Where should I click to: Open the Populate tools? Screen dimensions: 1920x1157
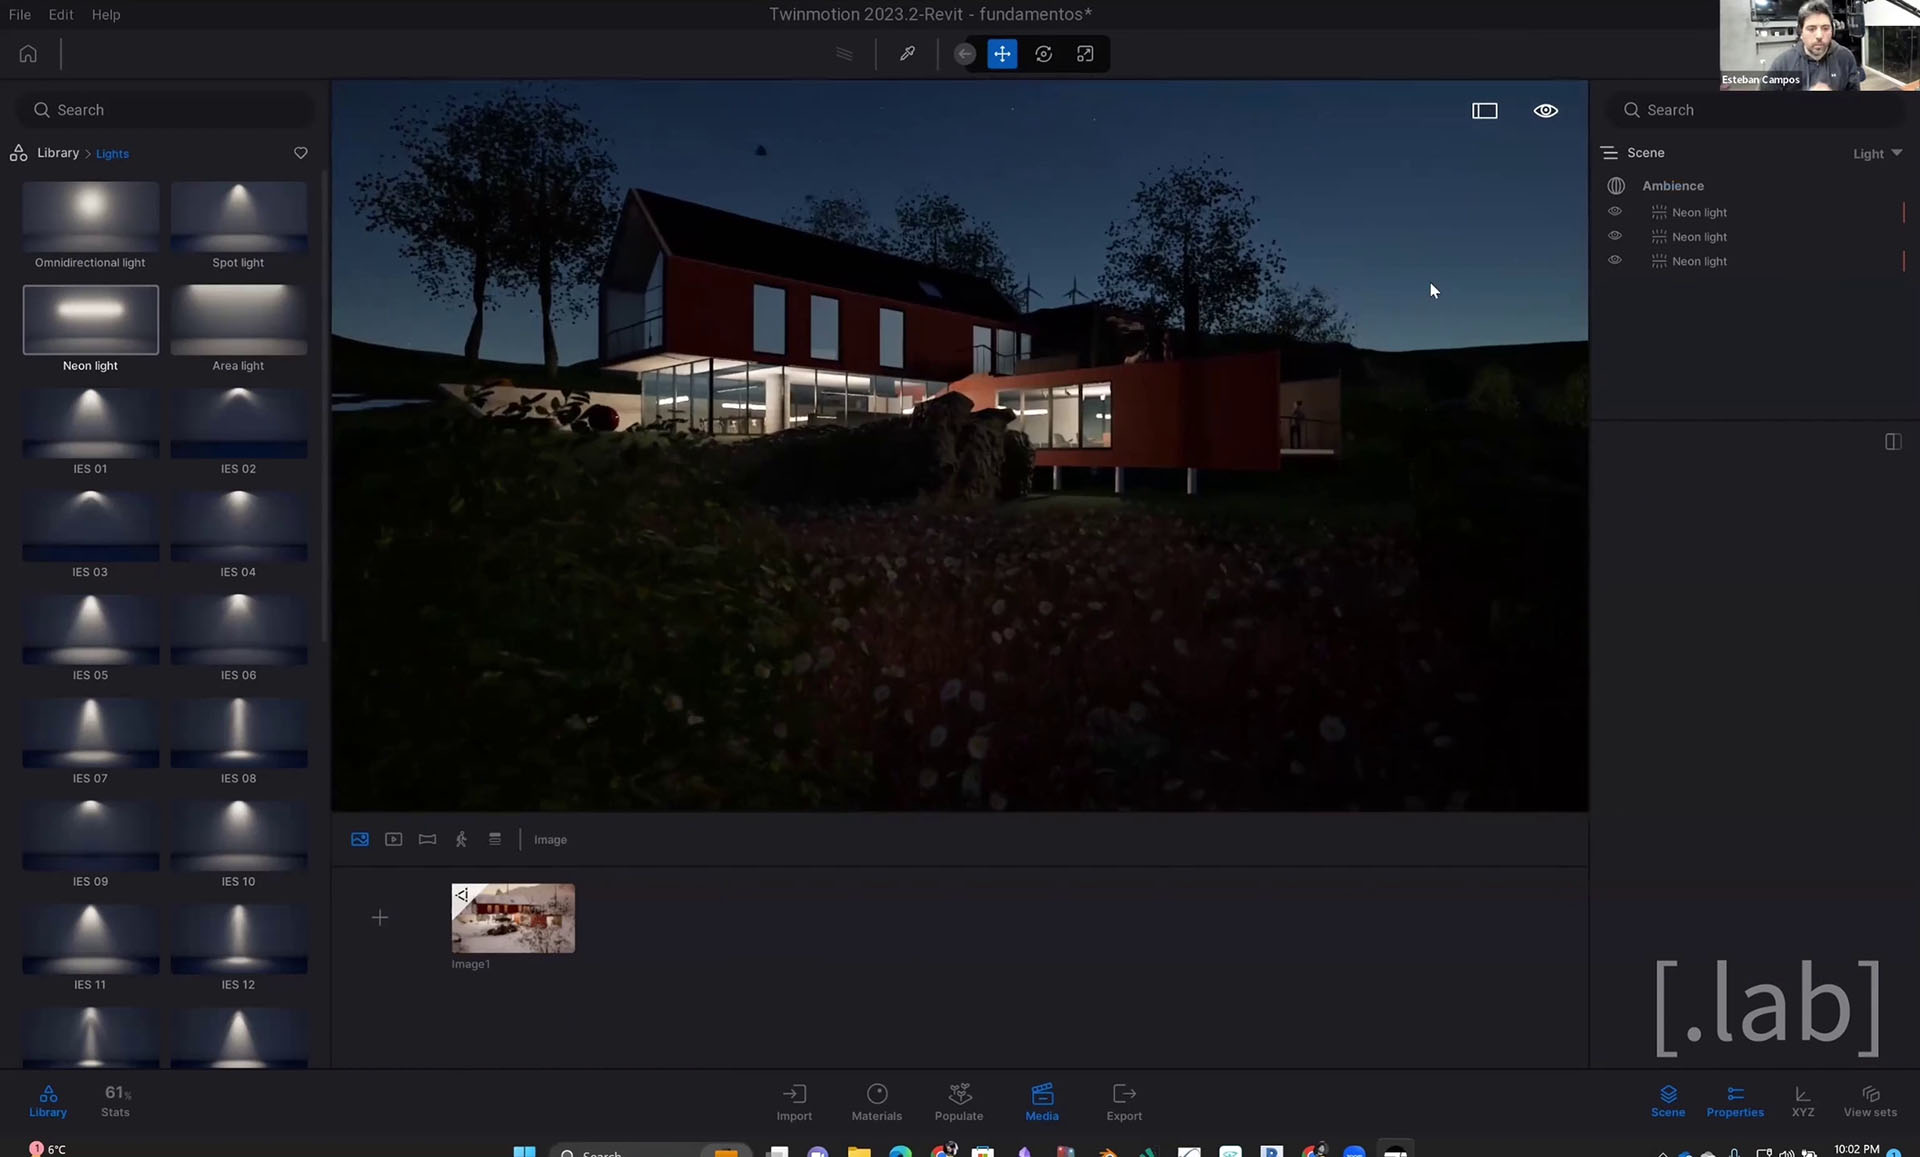tap(959, 1101)
